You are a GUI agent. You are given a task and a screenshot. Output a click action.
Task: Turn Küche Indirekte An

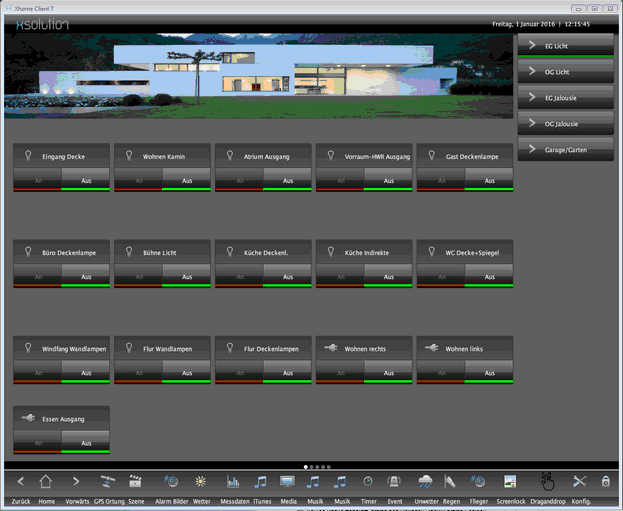coord(341,276)
